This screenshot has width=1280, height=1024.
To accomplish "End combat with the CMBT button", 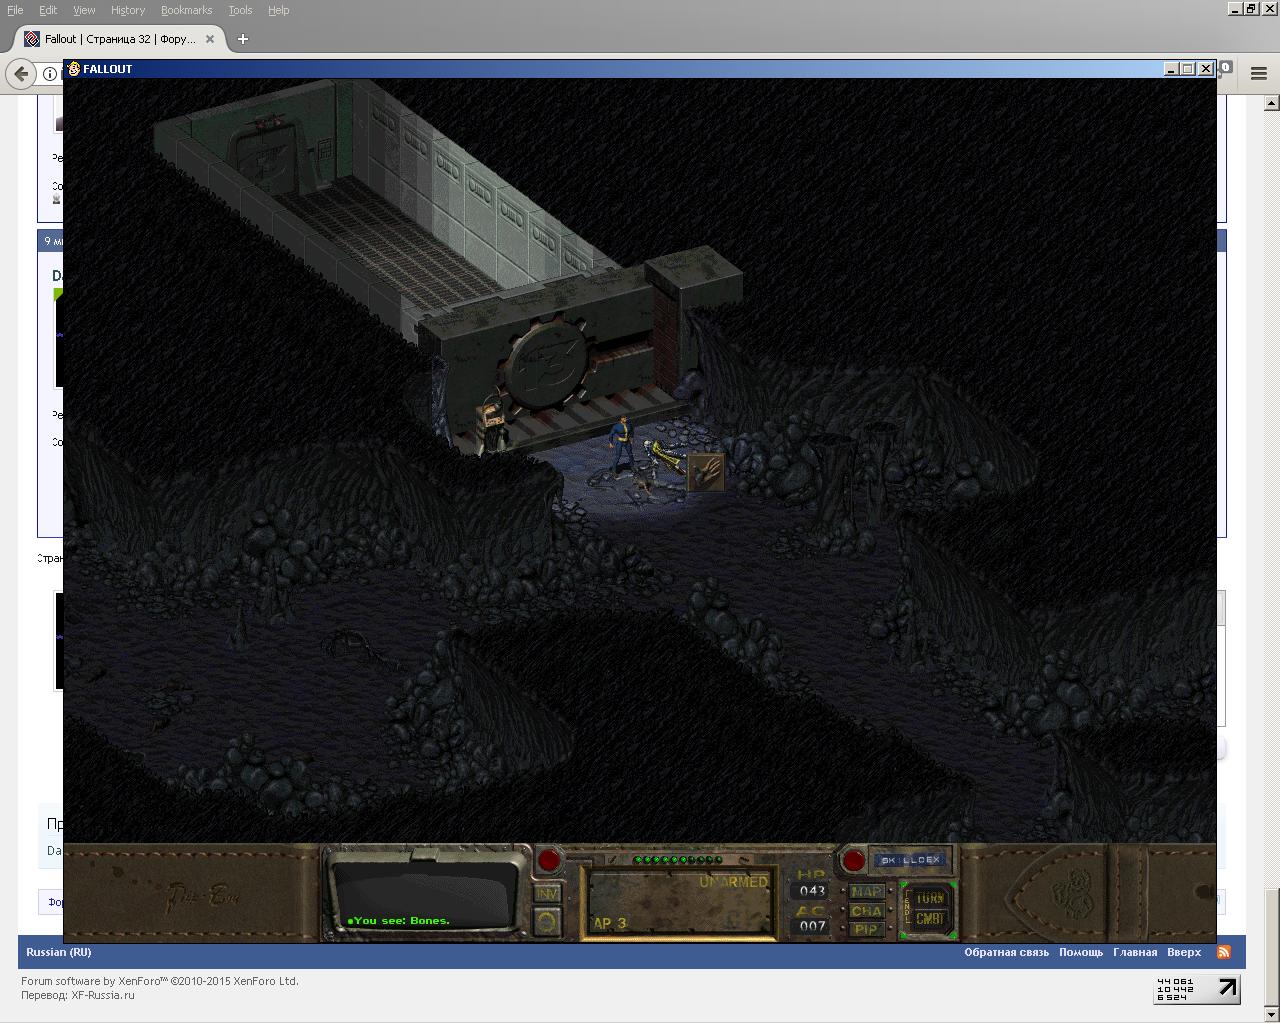I will pyautogui.click(x=930, y=918).
